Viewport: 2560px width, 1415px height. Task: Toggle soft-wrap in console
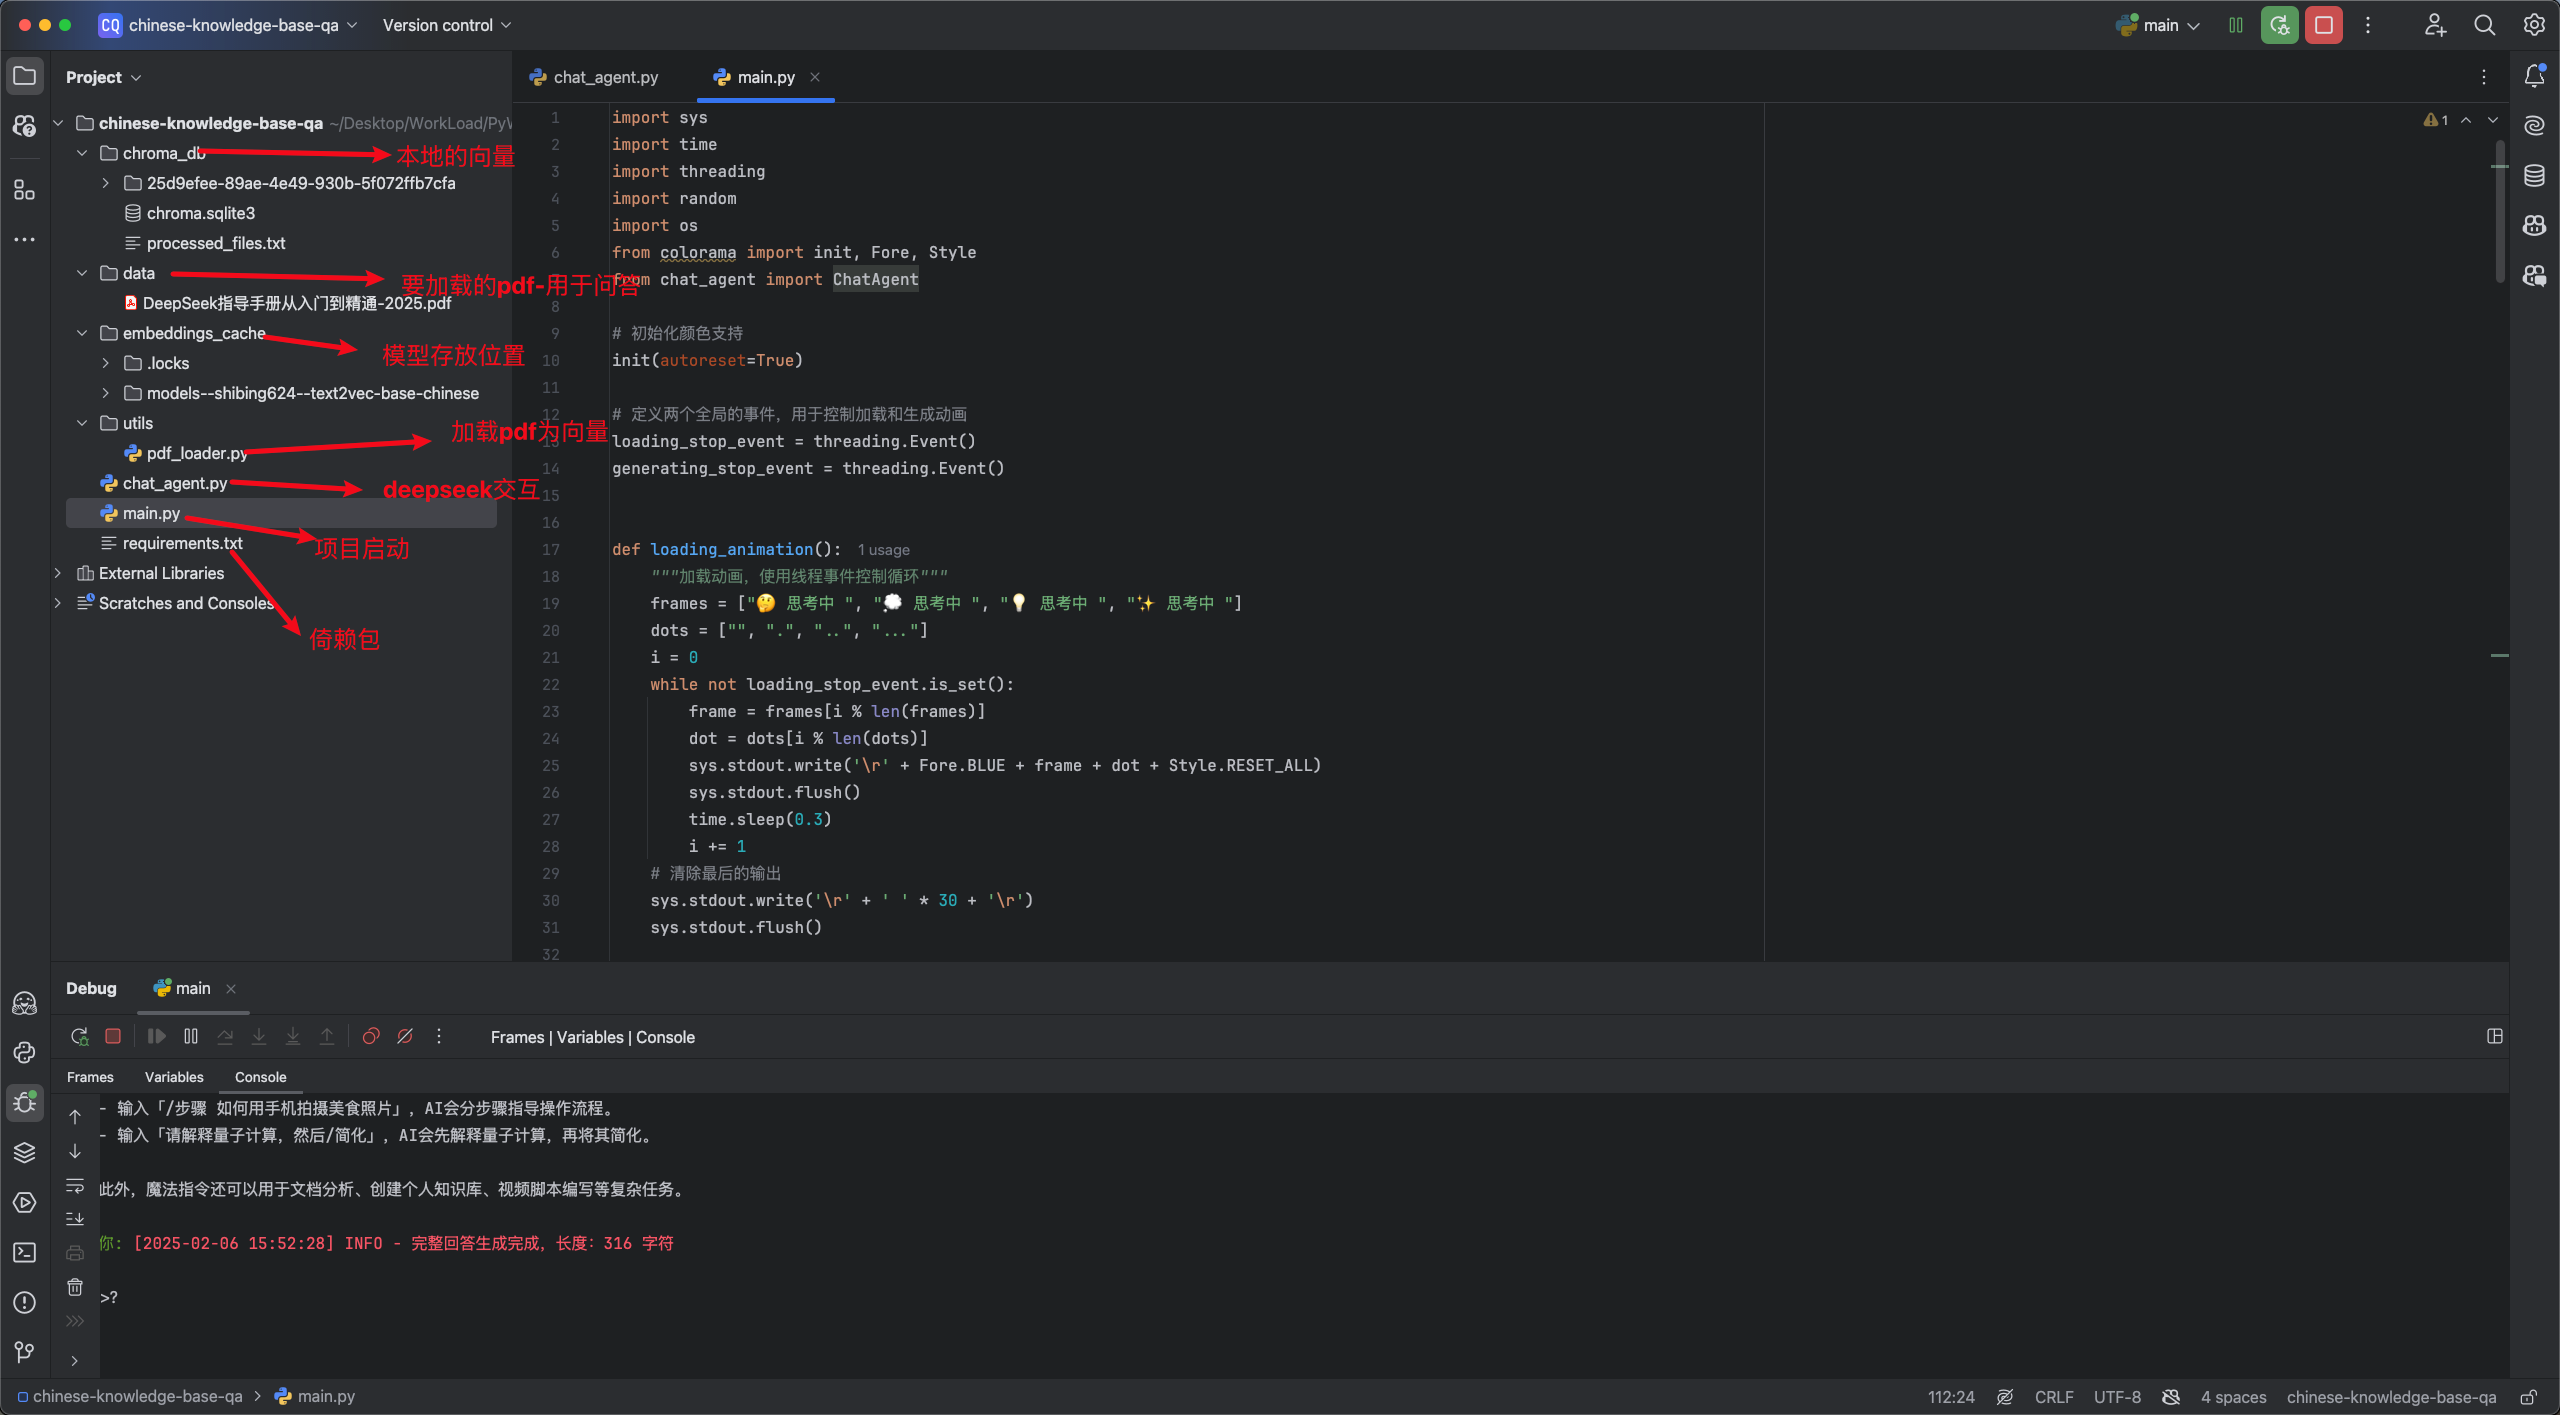(75, 1186)
